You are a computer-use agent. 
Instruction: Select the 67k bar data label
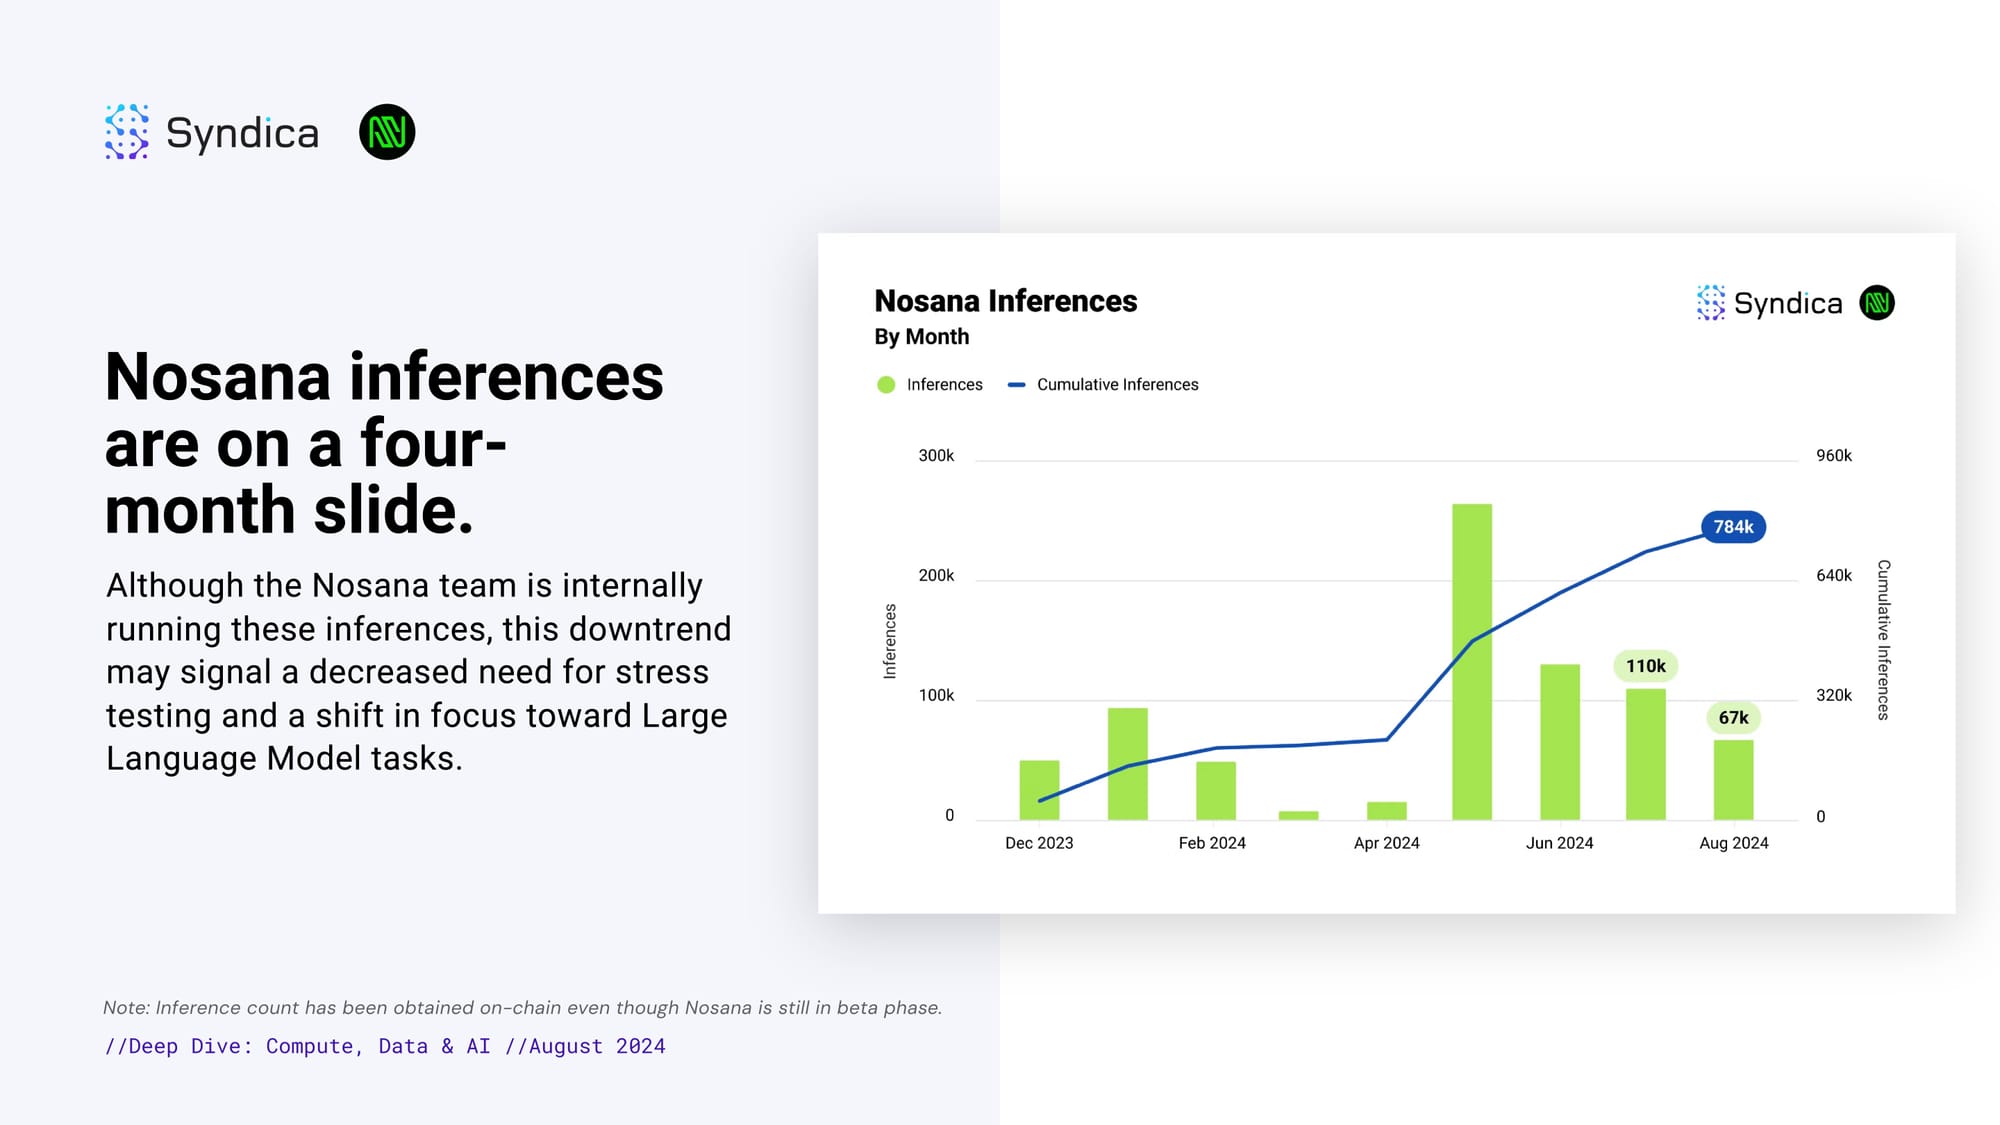[1733, 718]
